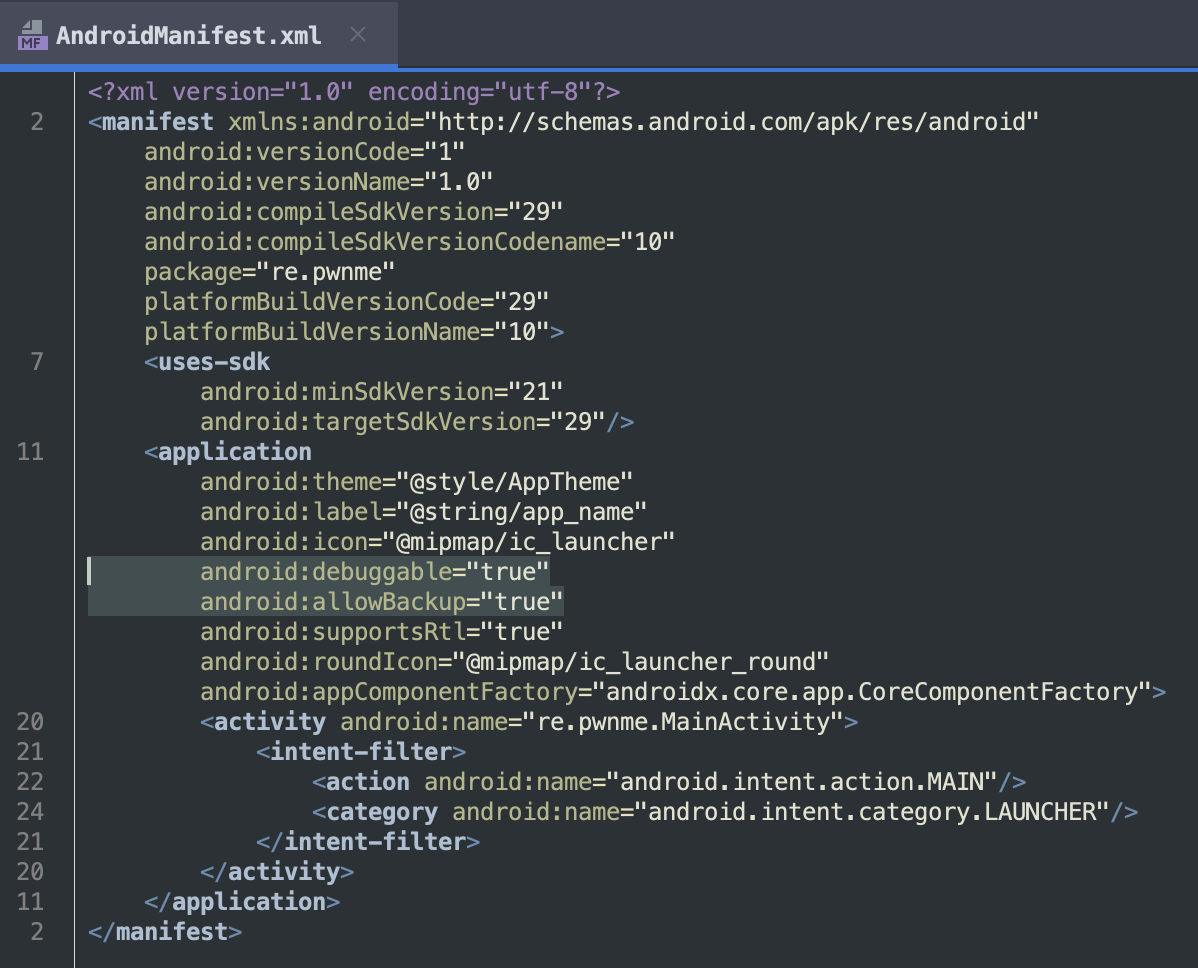Click android:versionCode="1" attribute
This screenshot has height=968, width=1198.
pos(304,151)
